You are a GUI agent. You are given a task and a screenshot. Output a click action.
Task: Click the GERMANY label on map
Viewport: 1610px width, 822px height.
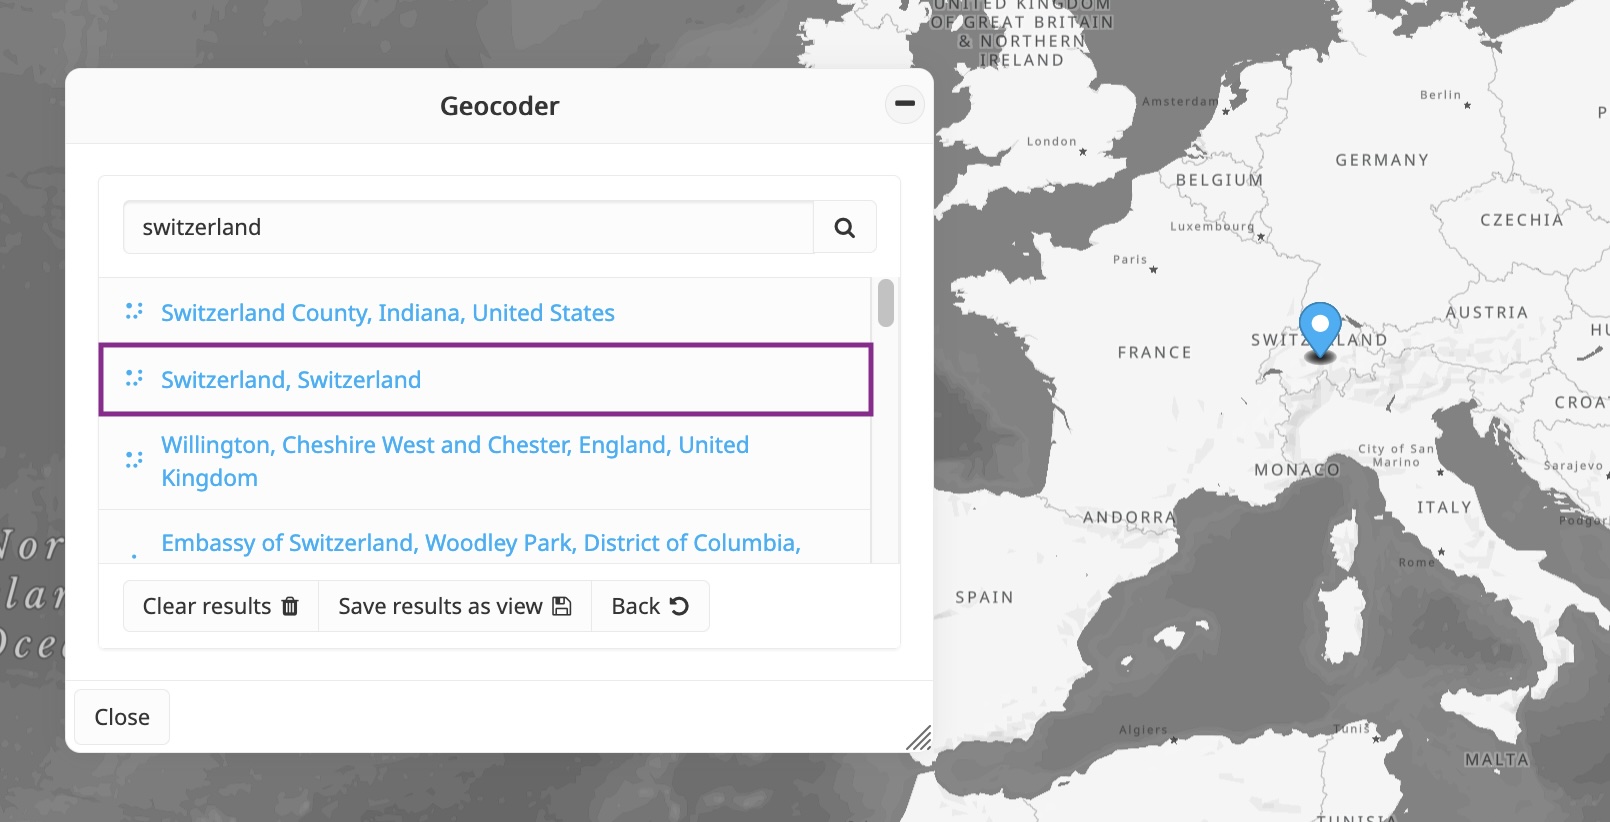(x=1382, y=160)
